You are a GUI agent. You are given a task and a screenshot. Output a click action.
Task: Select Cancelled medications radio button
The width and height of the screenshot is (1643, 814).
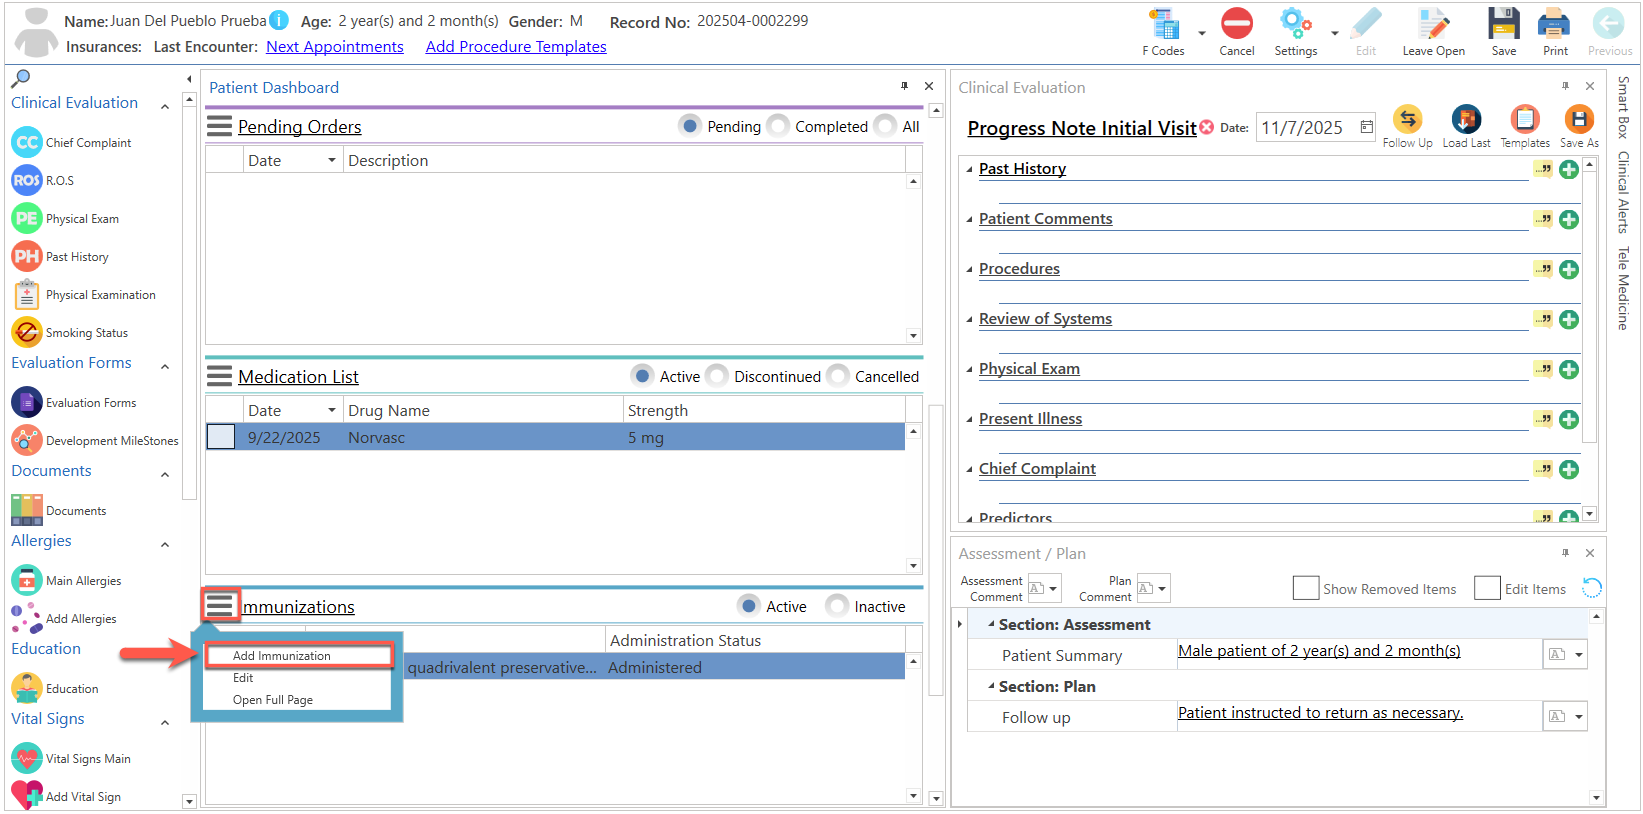point(838,376)
